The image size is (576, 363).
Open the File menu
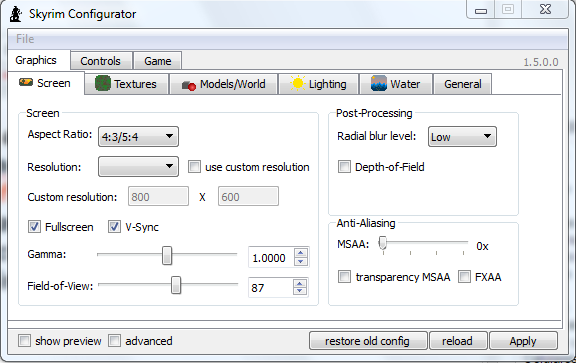coord(25,39)
